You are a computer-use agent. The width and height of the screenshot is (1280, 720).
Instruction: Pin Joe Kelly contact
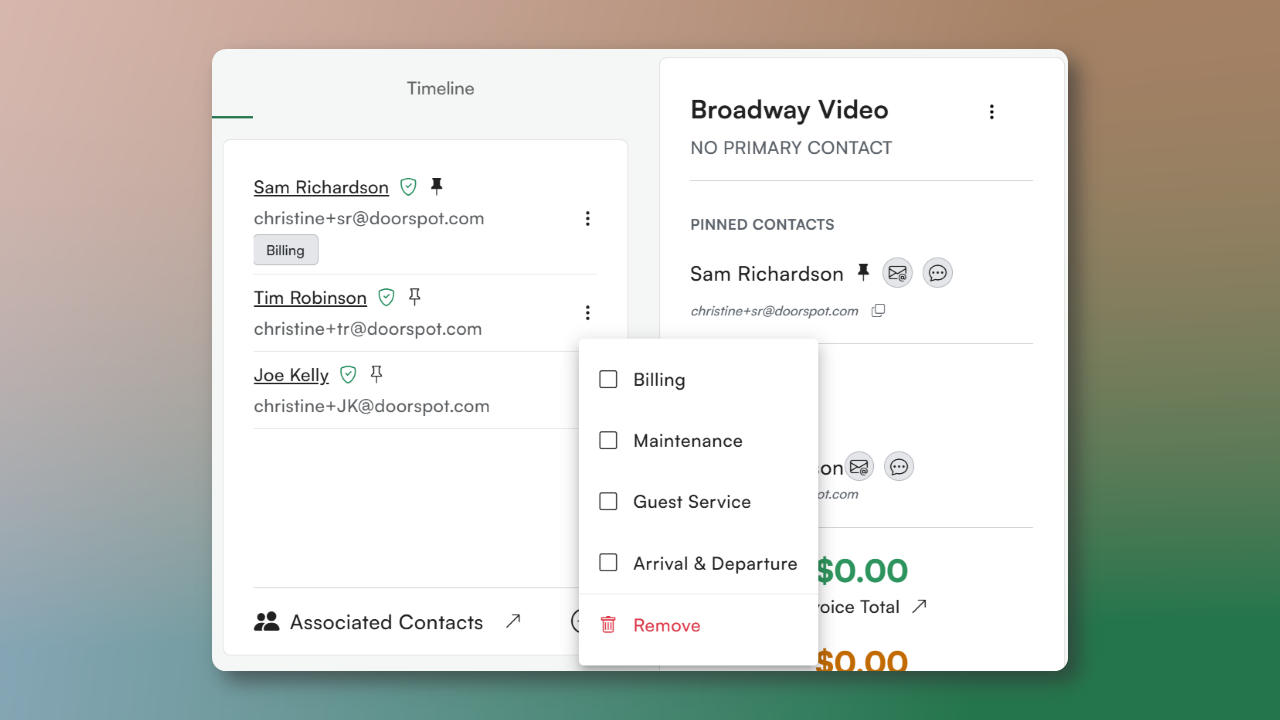(x=376, y=374)
